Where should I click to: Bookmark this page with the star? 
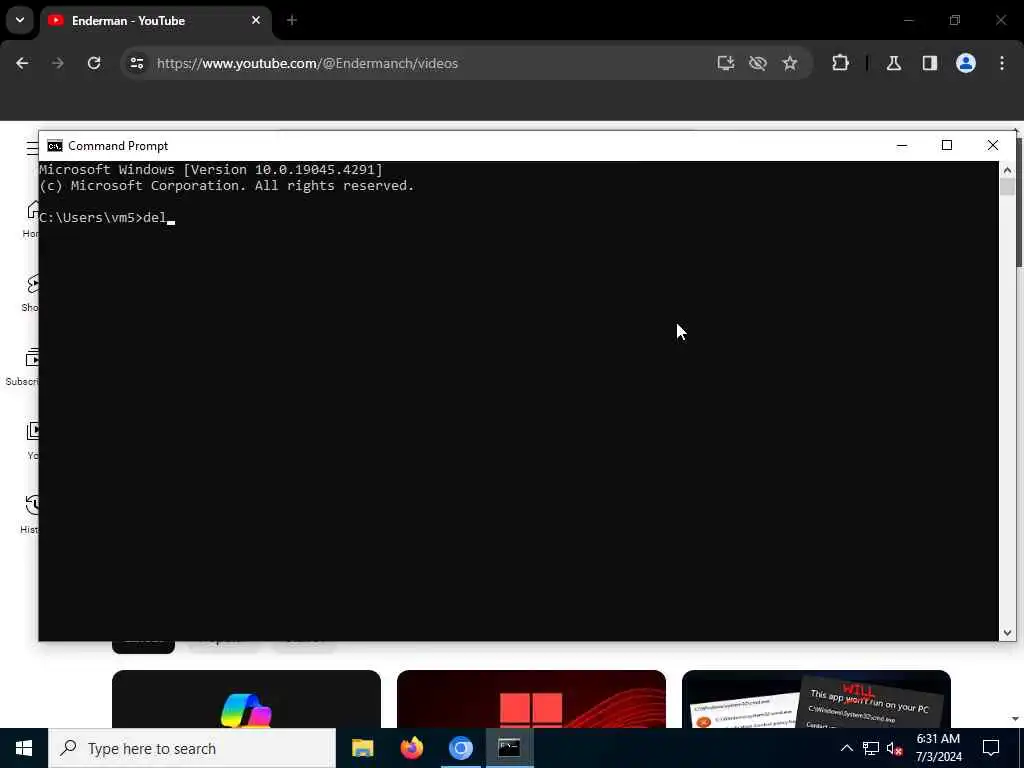coord(790,63)
